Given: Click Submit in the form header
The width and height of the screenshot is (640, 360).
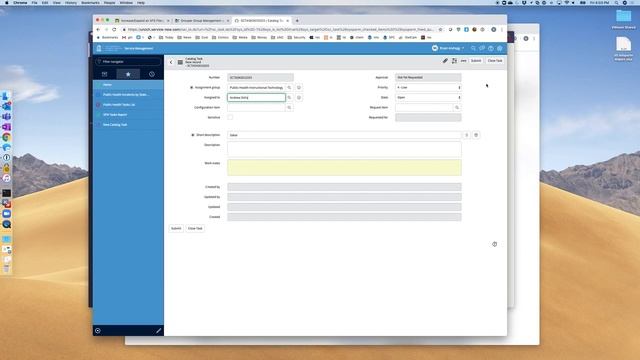Looking at the screenshot, I should click(x=476, y=61).
